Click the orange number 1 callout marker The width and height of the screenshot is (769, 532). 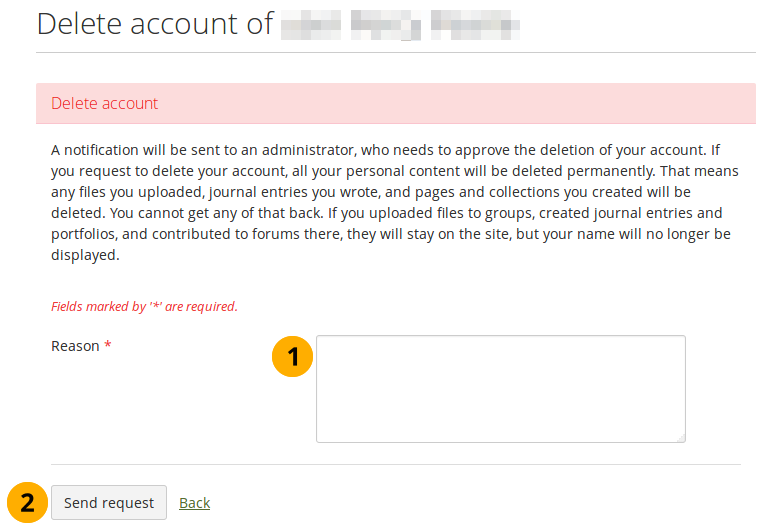coord(292,354)
